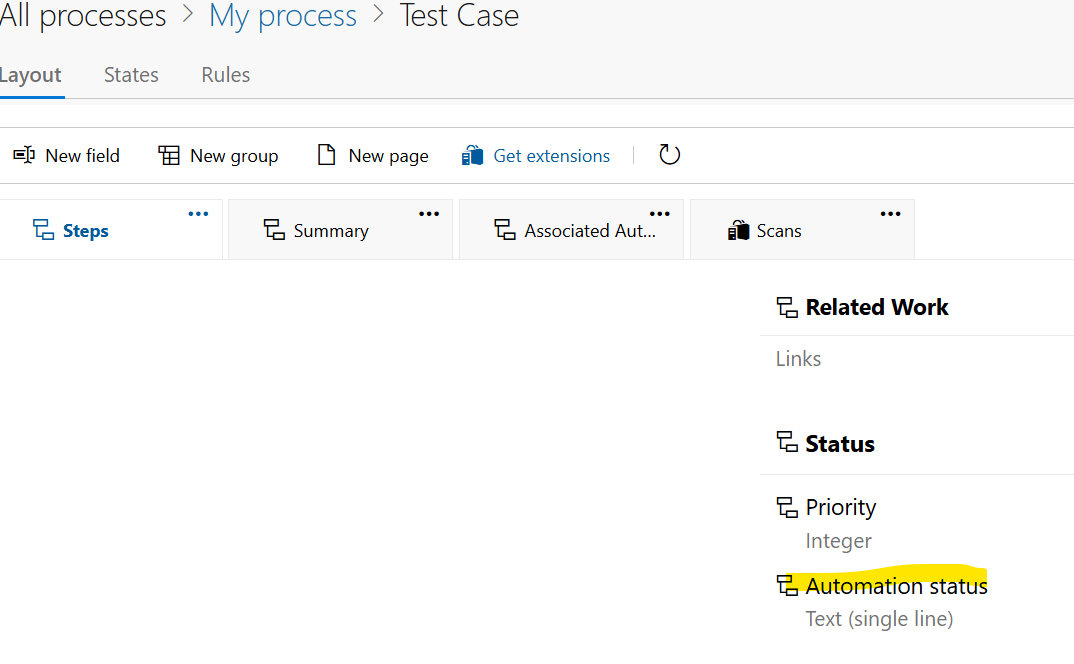The width and height of the screenshot is (1074, 664).
Task: Click the Get extensions shopping bag icon
Action: pos(471,155)
